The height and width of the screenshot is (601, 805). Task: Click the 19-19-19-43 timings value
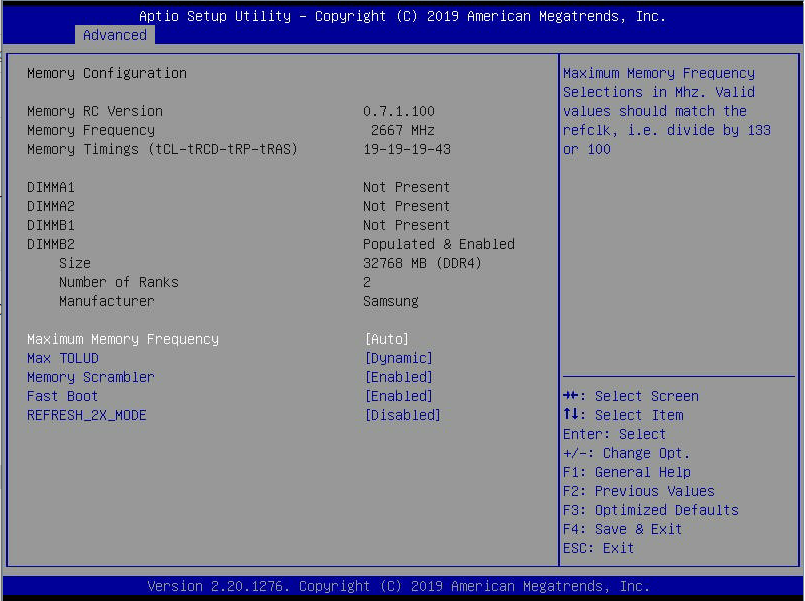point(407,149)
